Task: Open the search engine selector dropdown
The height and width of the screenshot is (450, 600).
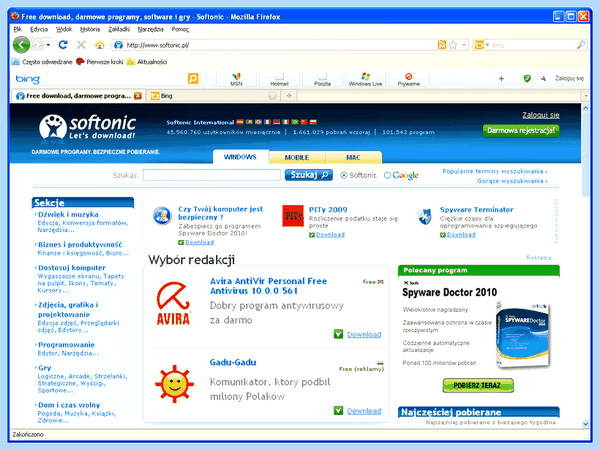Action: tap(488, 45)
